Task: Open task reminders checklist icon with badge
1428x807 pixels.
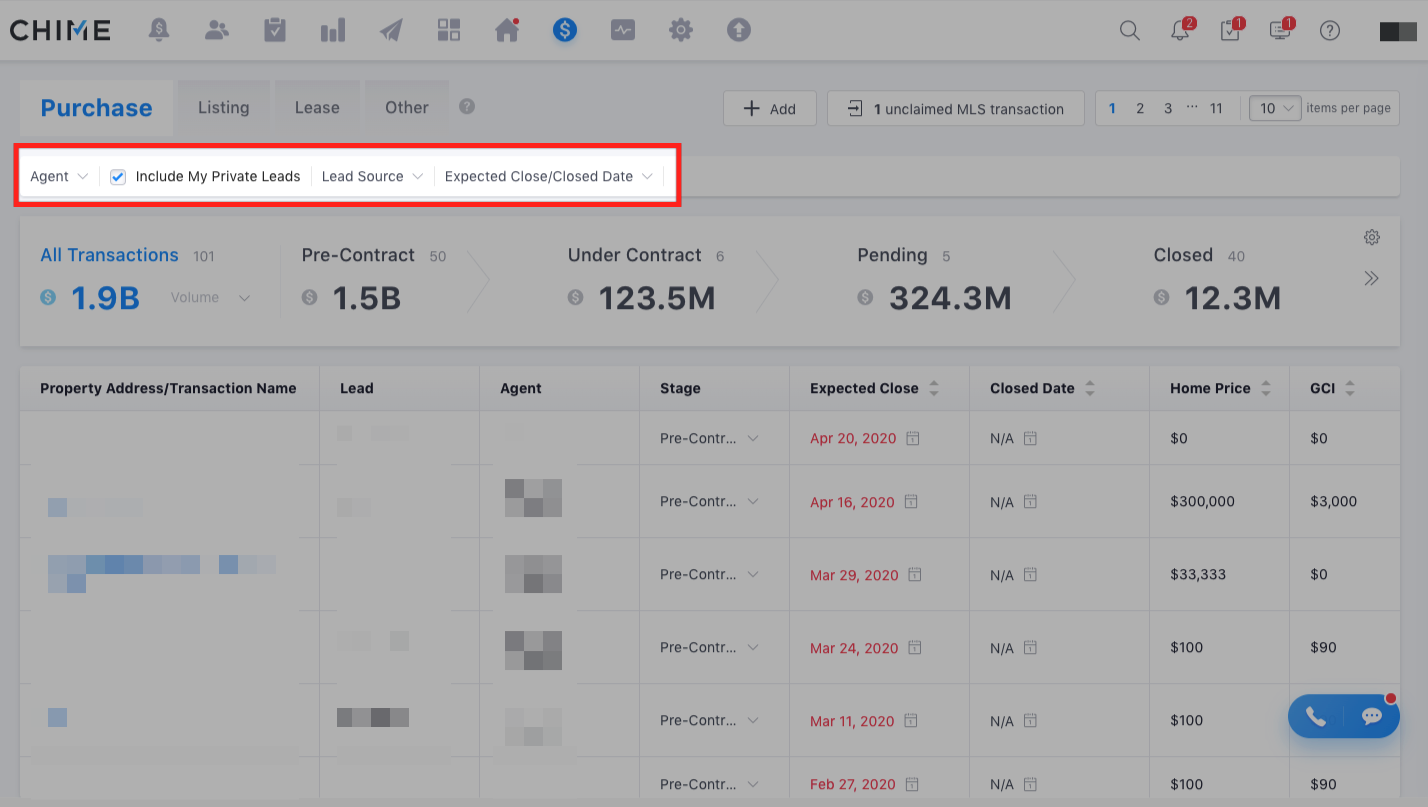Action: (x=1232, y=29)
